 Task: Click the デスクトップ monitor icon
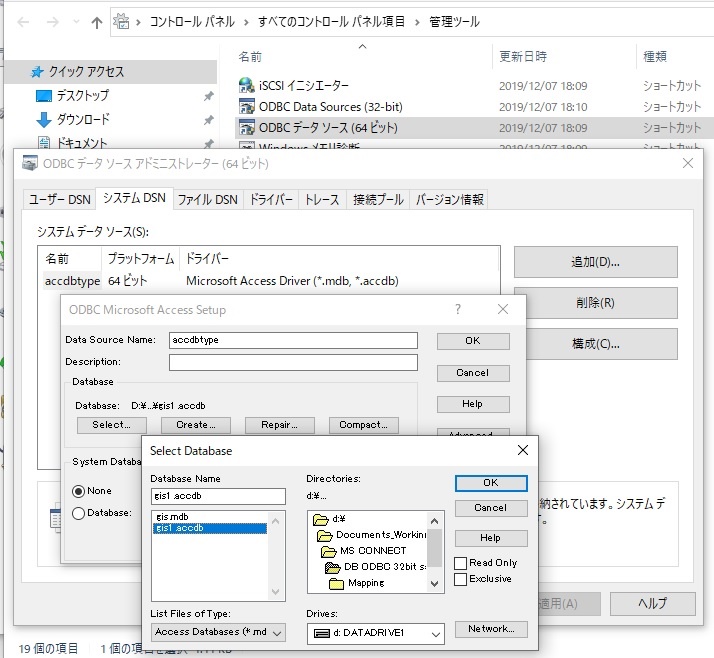click(x=44, y=96)
